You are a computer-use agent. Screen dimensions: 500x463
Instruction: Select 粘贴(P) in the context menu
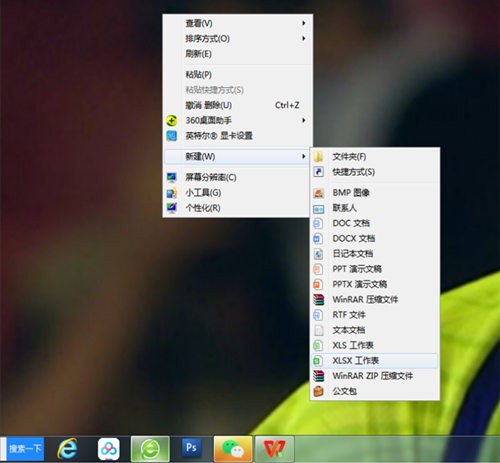[x=237, y=74]
